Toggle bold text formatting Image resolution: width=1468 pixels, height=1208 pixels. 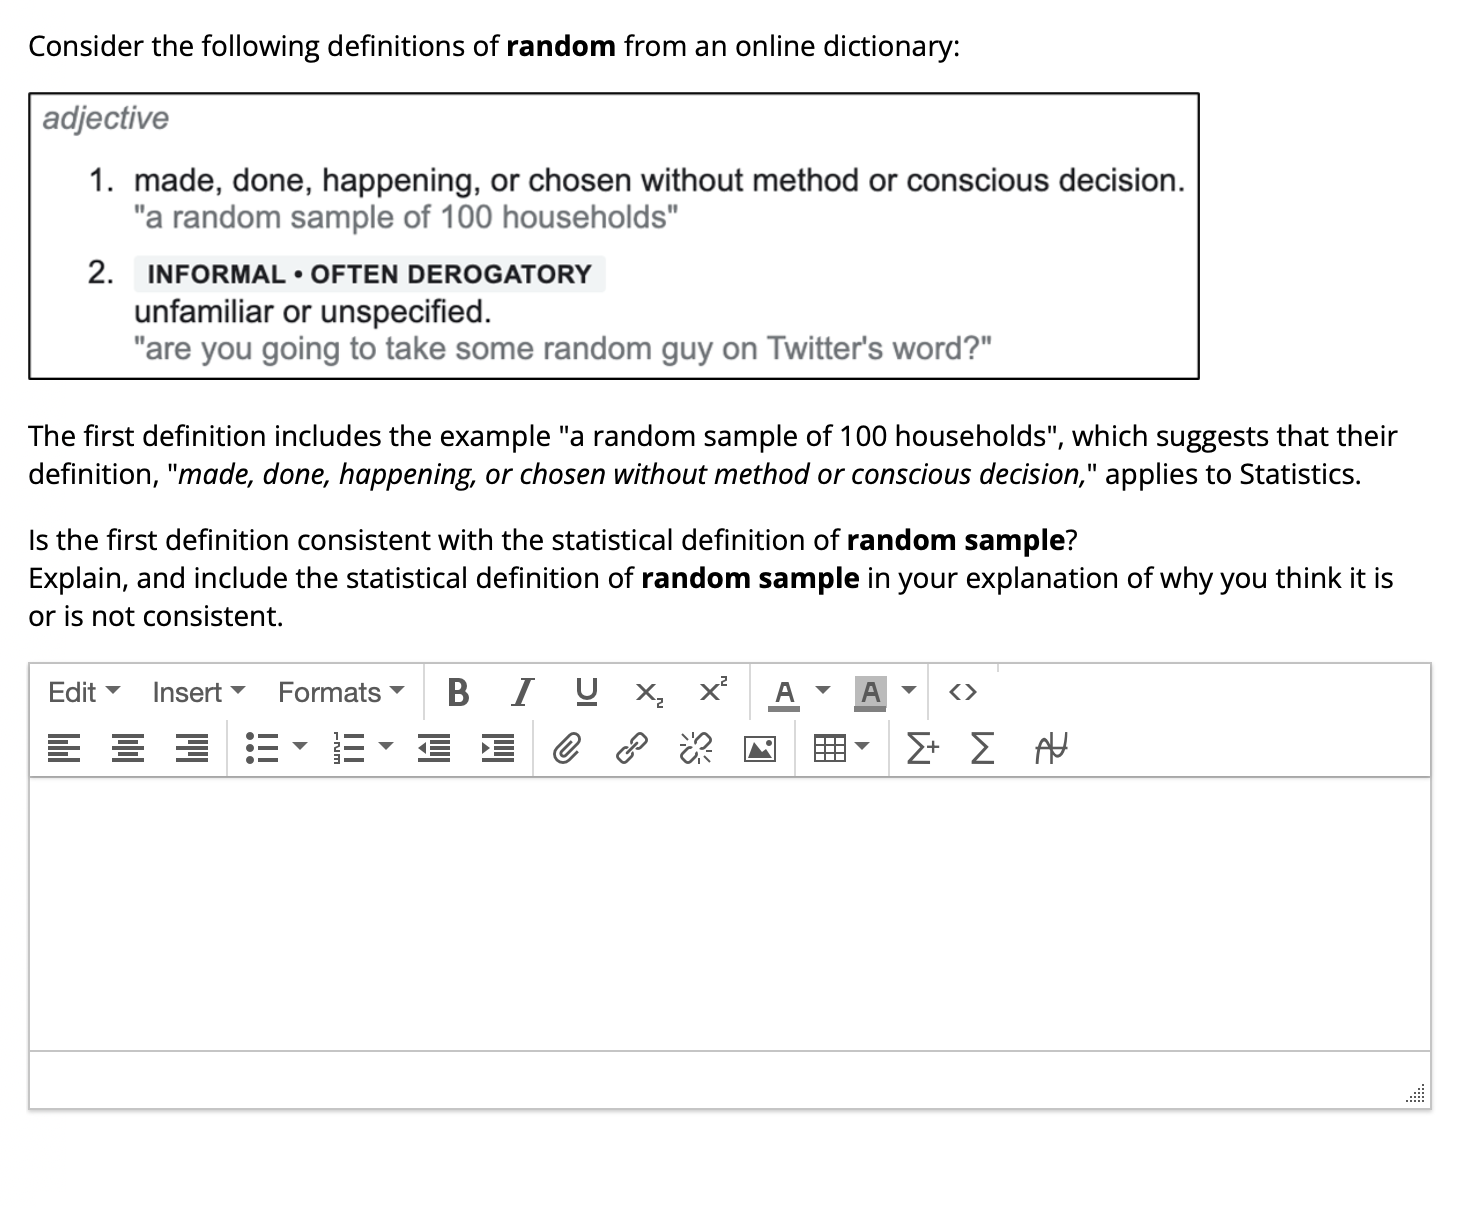pos(459,691)
